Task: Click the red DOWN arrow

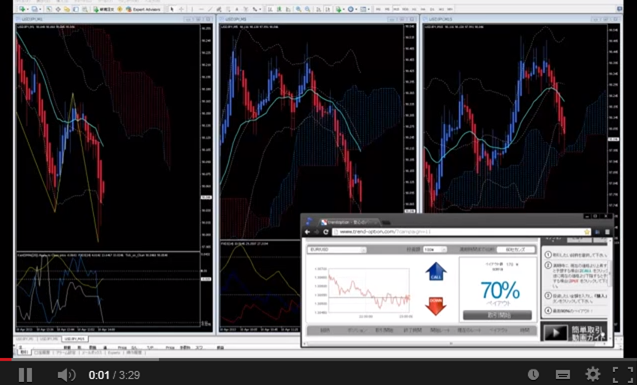Action: point(436,306)
